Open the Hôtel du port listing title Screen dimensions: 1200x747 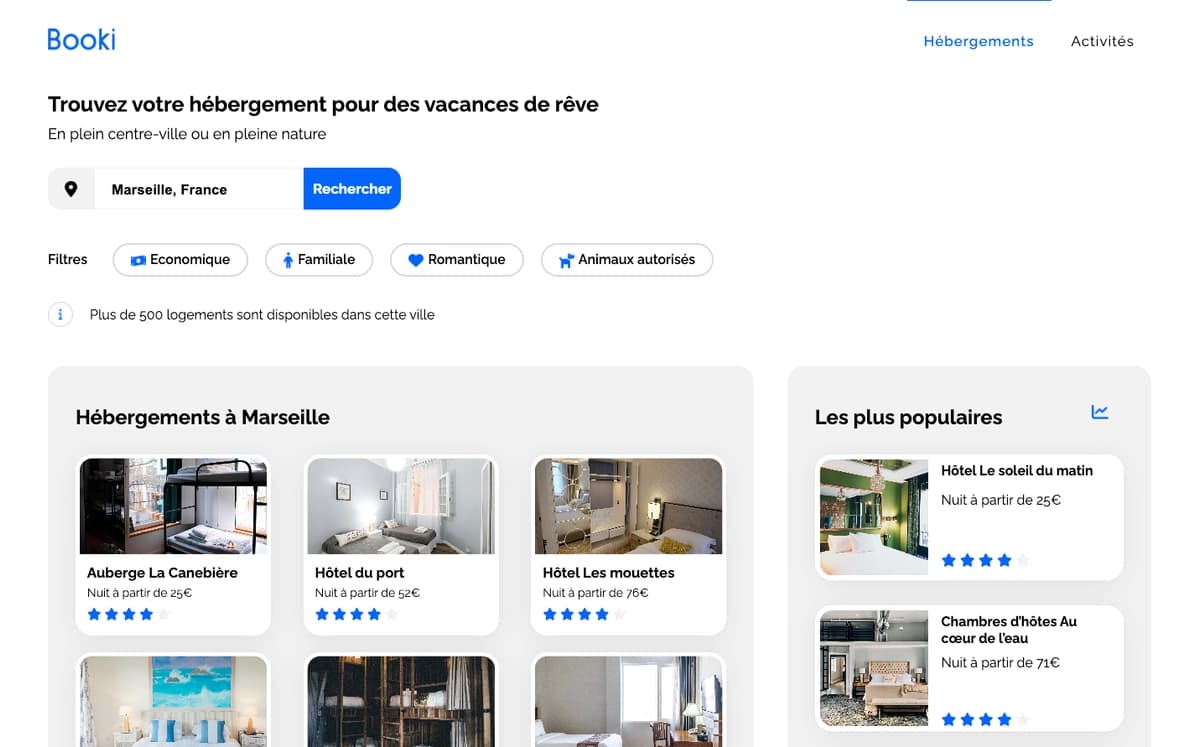[359, 573]
